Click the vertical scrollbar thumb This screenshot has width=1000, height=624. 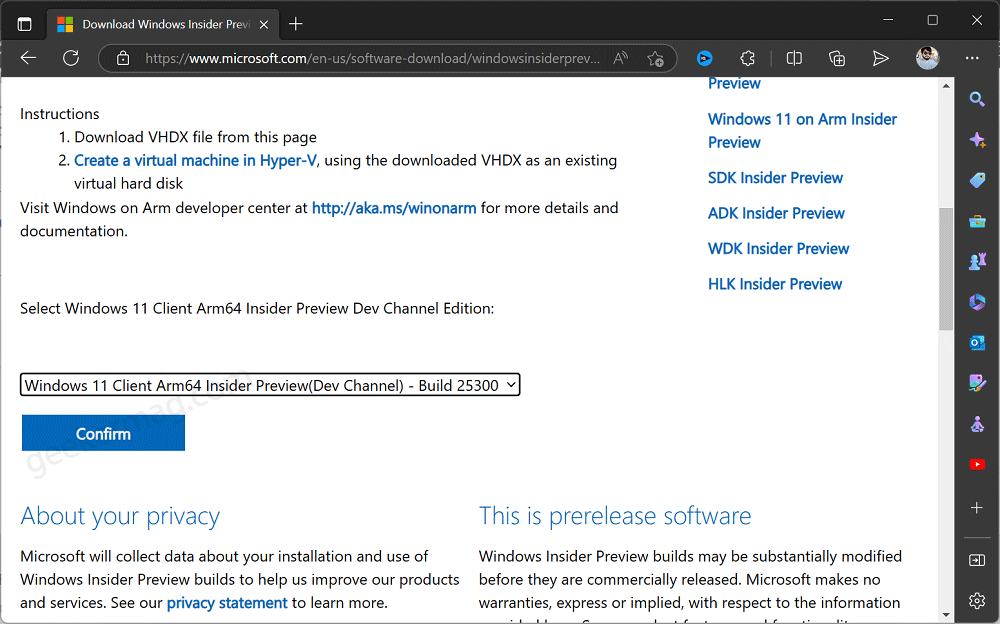[x=946, y=269]
